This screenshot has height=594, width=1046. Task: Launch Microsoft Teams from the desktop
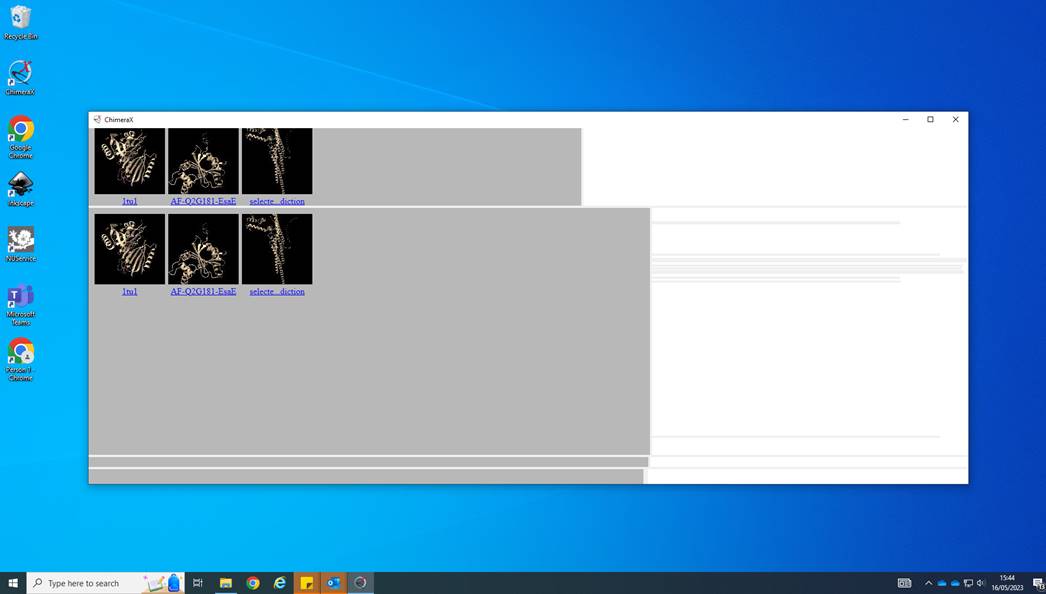pos(20,300)
